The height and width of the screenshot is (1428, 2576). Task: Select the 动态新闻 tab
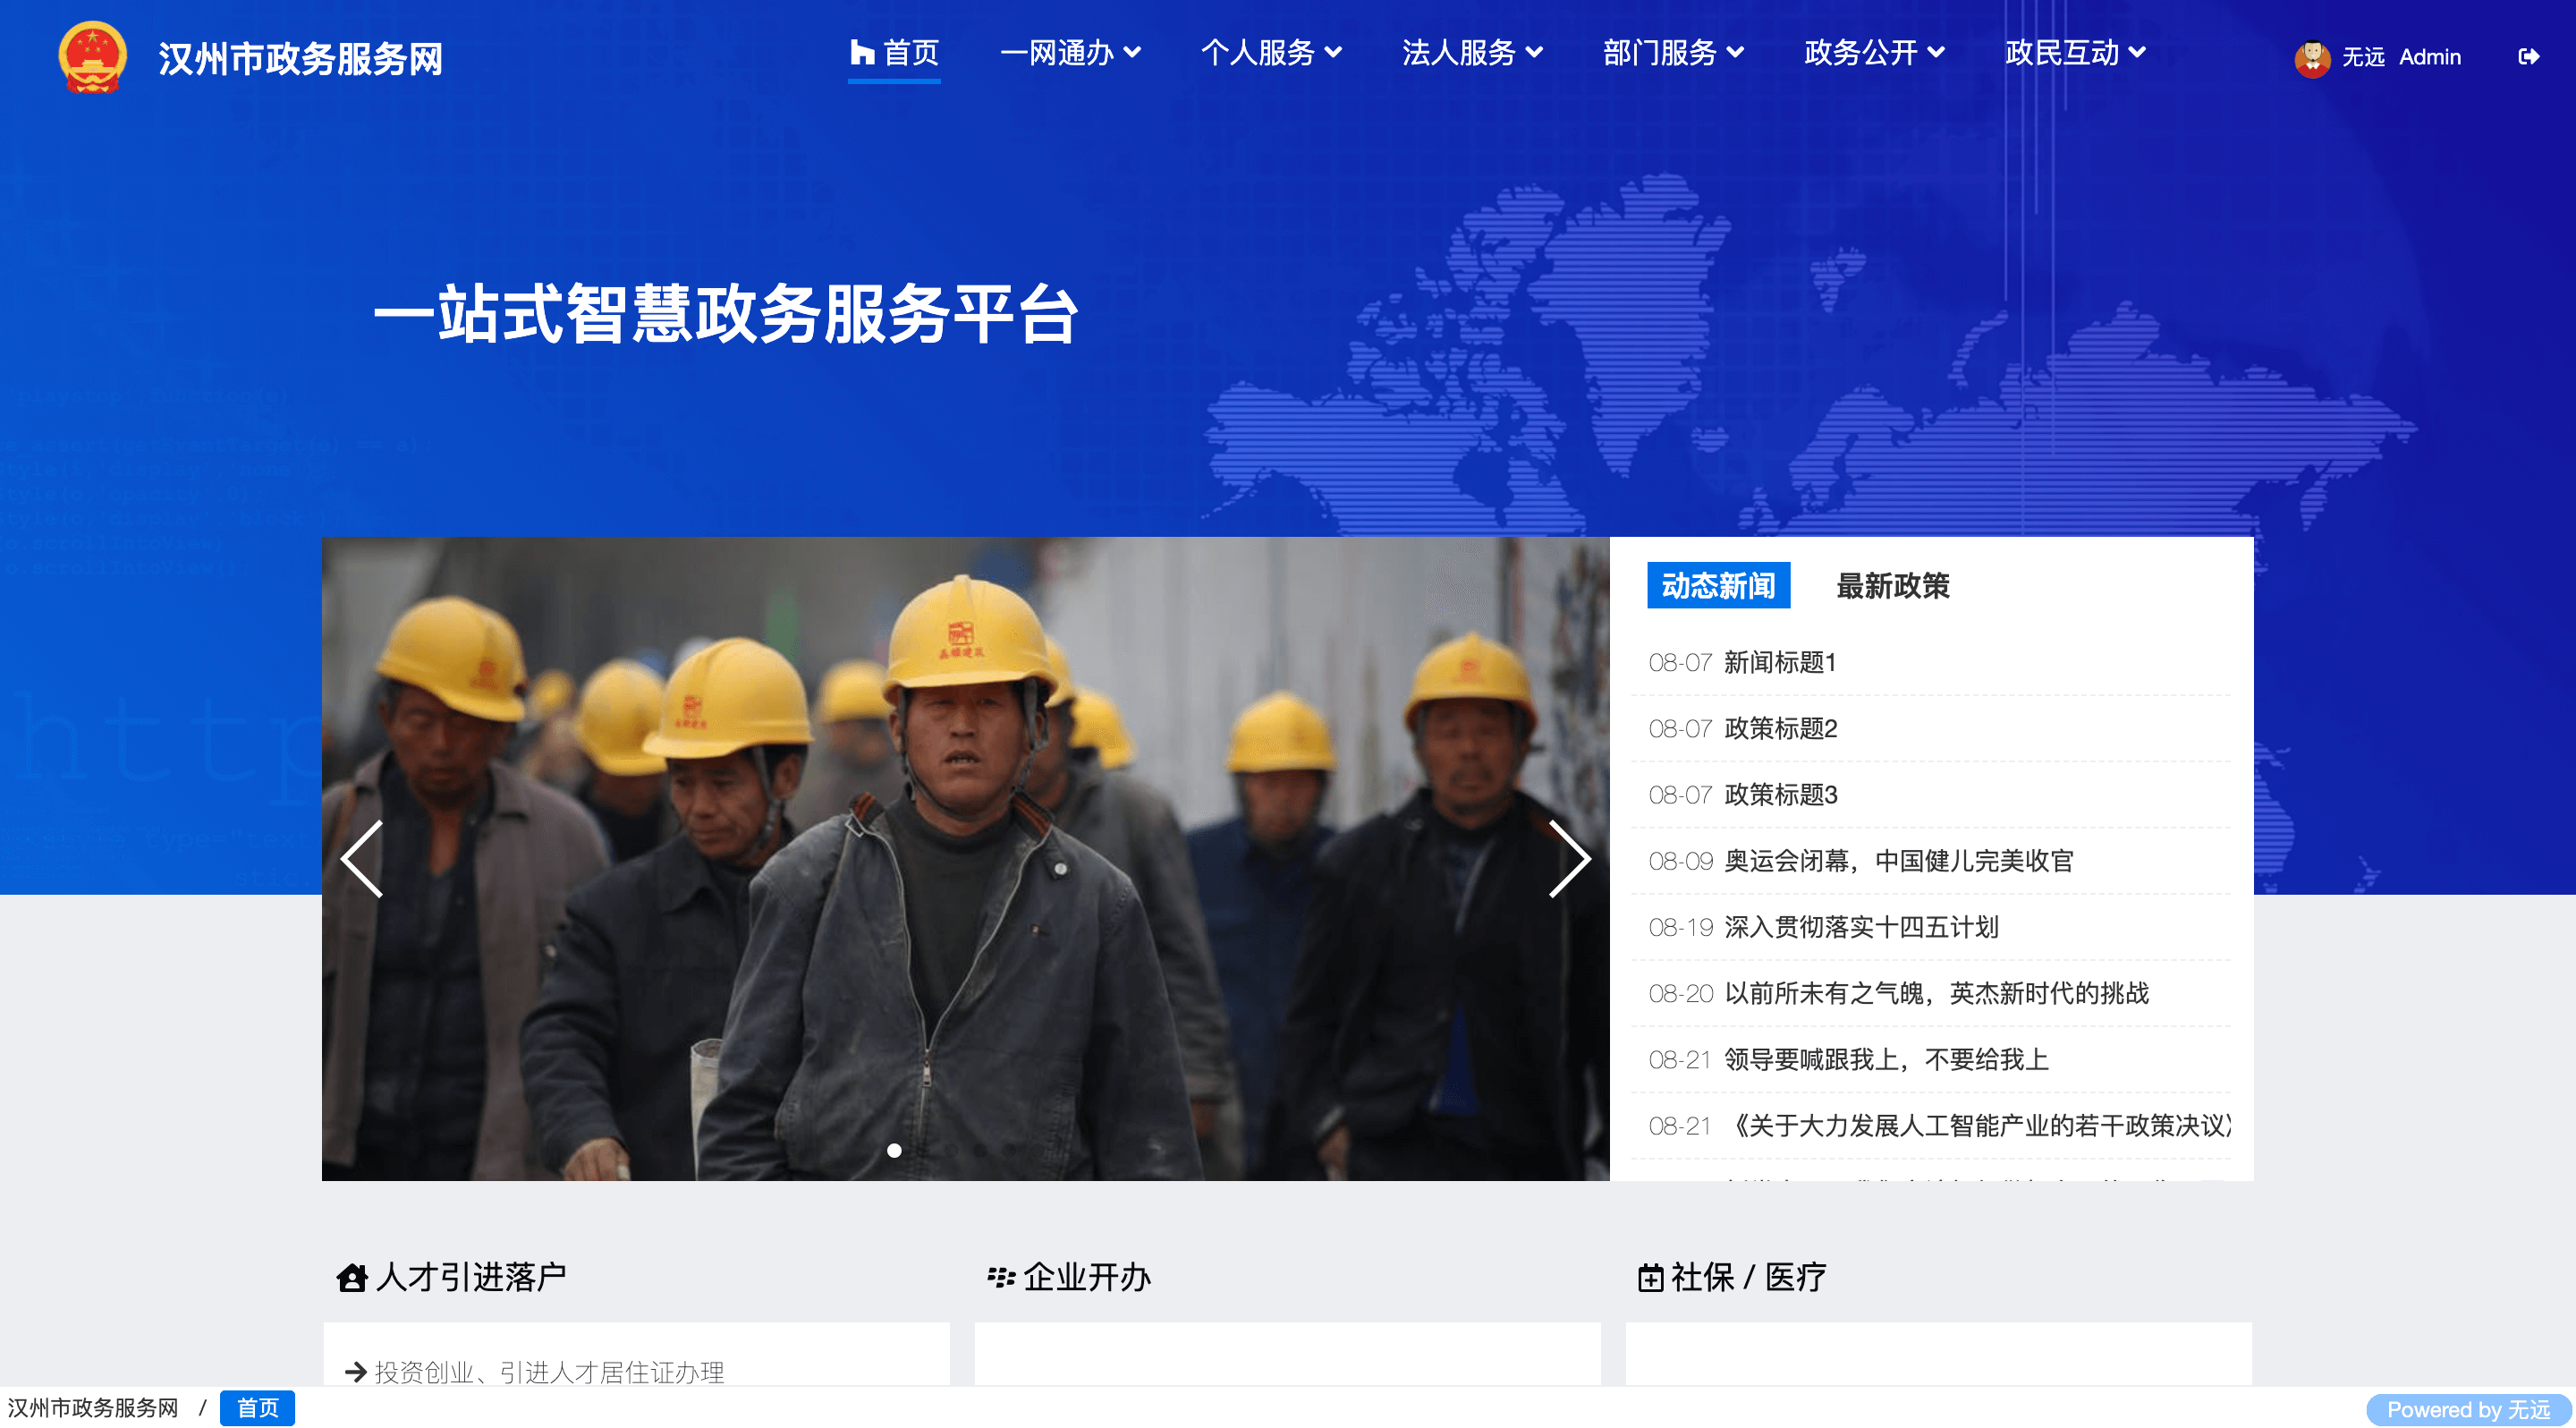pos(1718,585)
